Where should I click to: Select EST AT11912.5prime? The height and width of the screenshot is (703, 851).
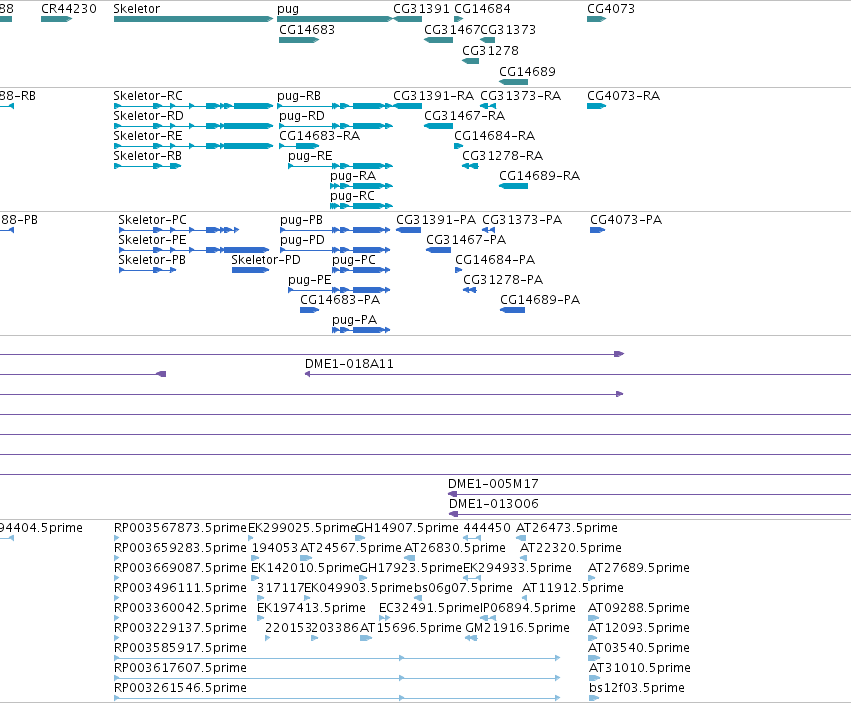point(573,588)
